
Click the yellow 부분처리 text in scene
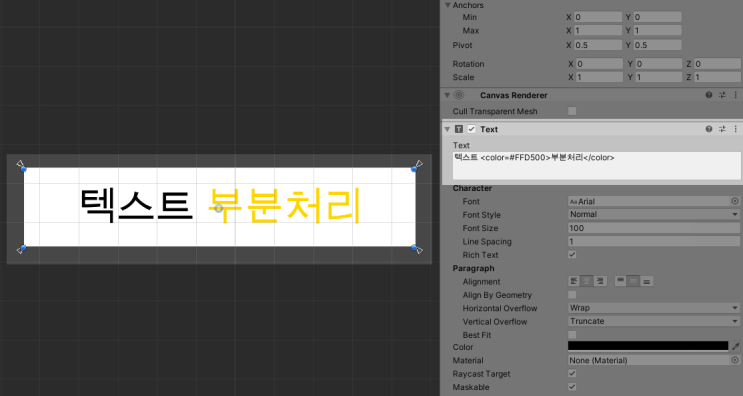point(284,206)
